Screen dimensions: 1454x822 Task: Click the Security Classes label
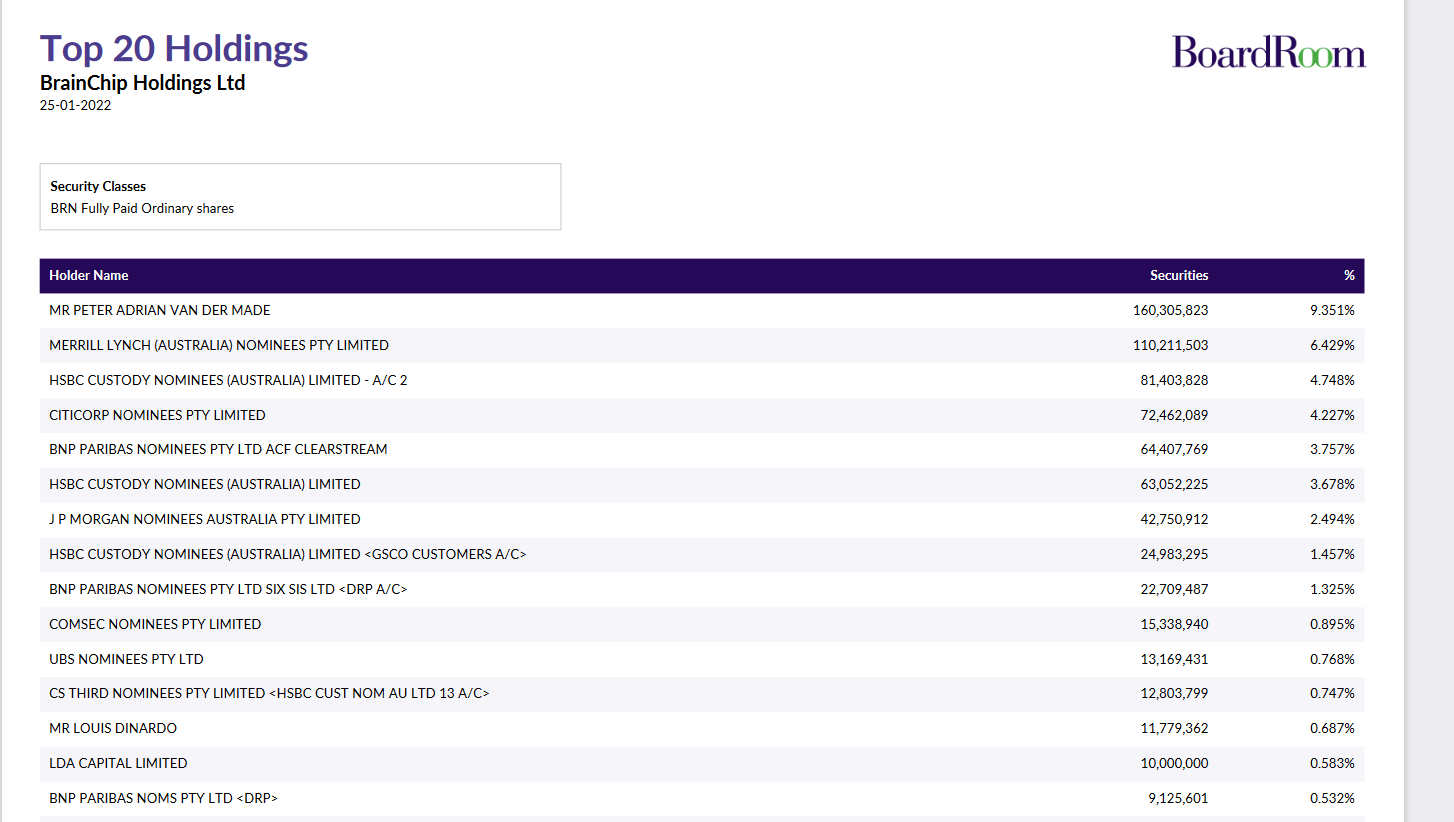(98, 186)
